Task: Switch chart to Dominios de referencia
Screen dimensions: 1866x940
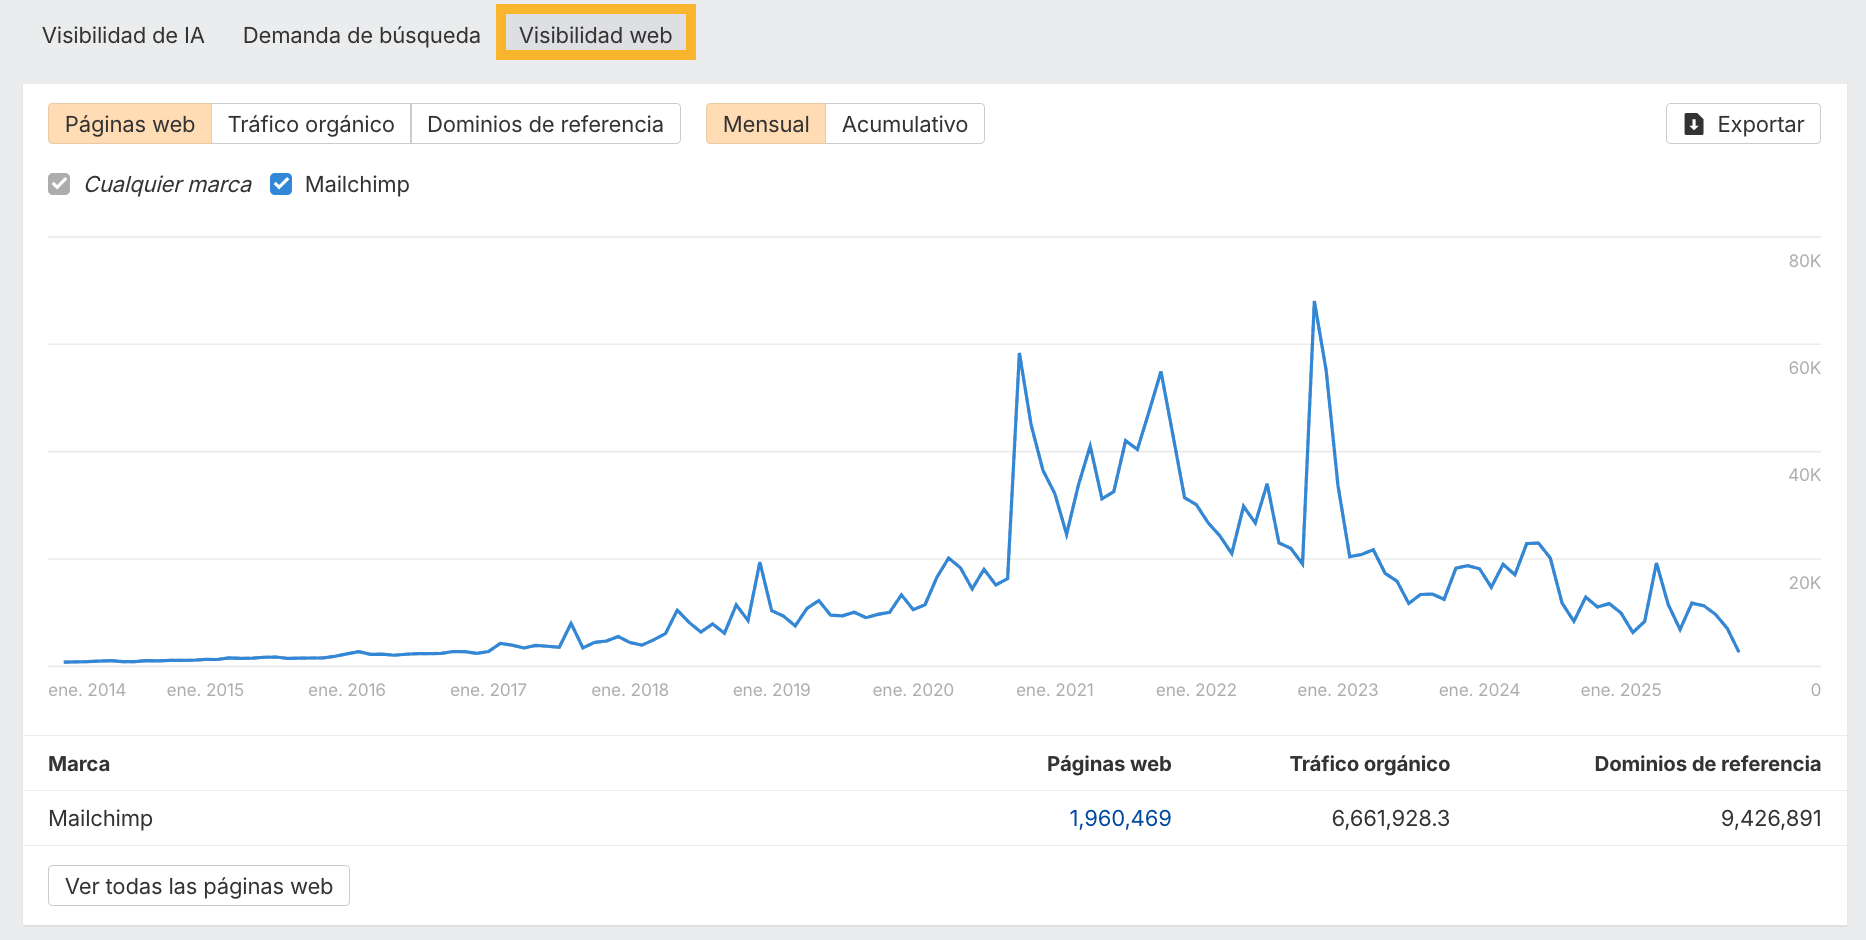Action: coord(545,124)
